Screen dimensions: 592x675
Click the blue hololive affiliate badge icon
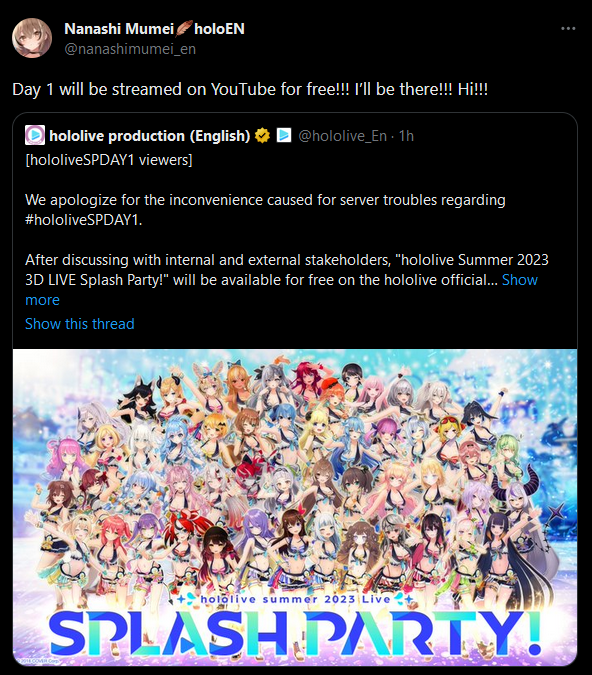coord(284,135)
